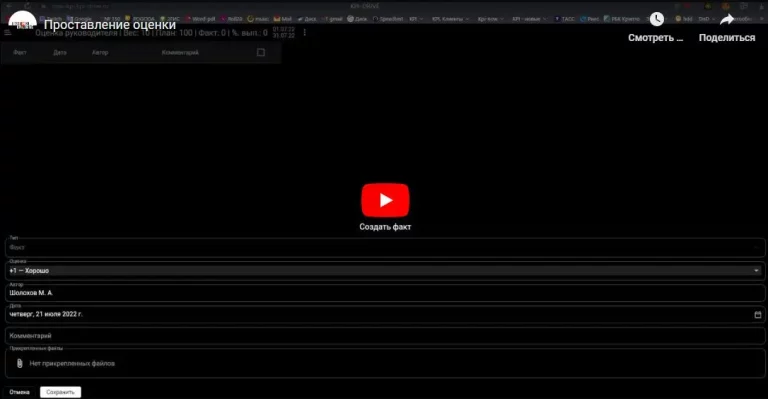Open the Mail bookmark

tap(284, 19)
